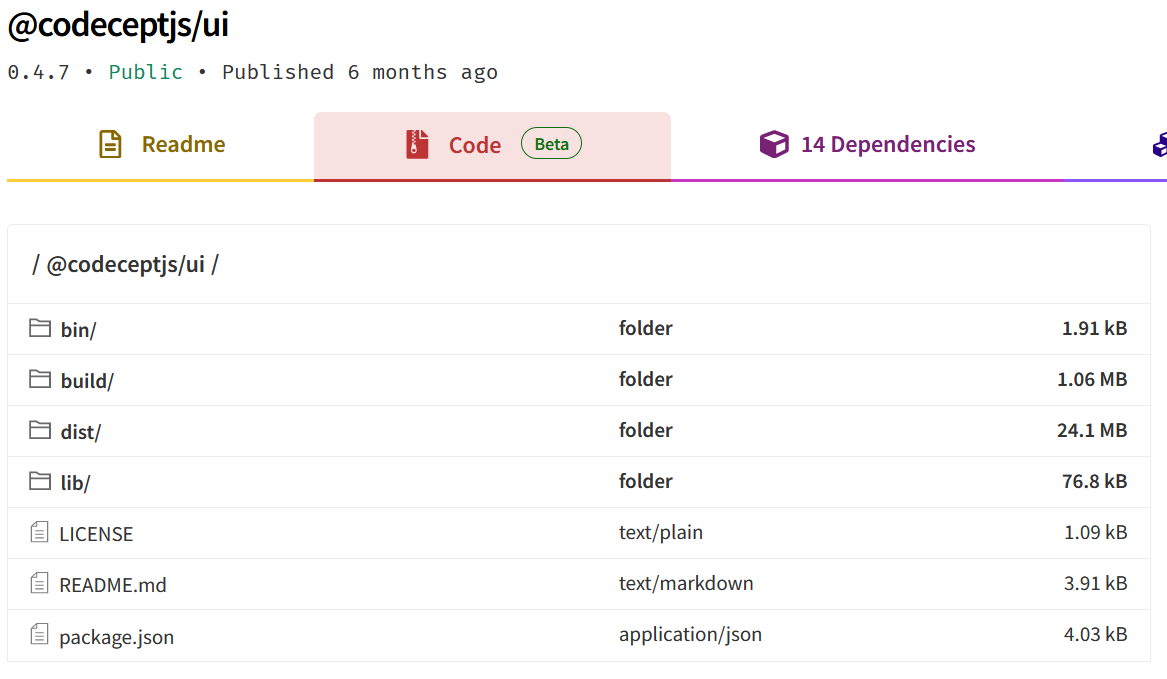Open the LICENSE file
The height and width of the screenshot is (679, 1167).
point(96,534)
